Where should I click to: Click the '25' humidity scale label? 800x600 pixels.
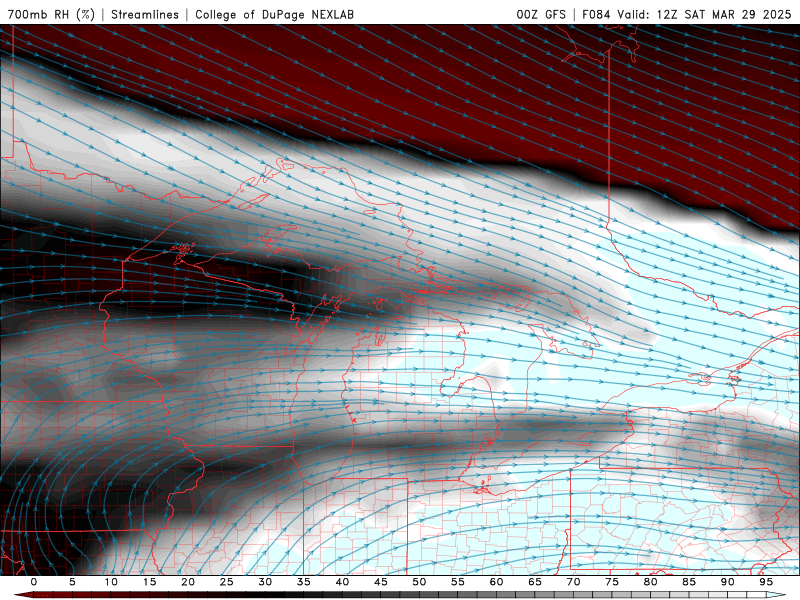pos(227,582)
